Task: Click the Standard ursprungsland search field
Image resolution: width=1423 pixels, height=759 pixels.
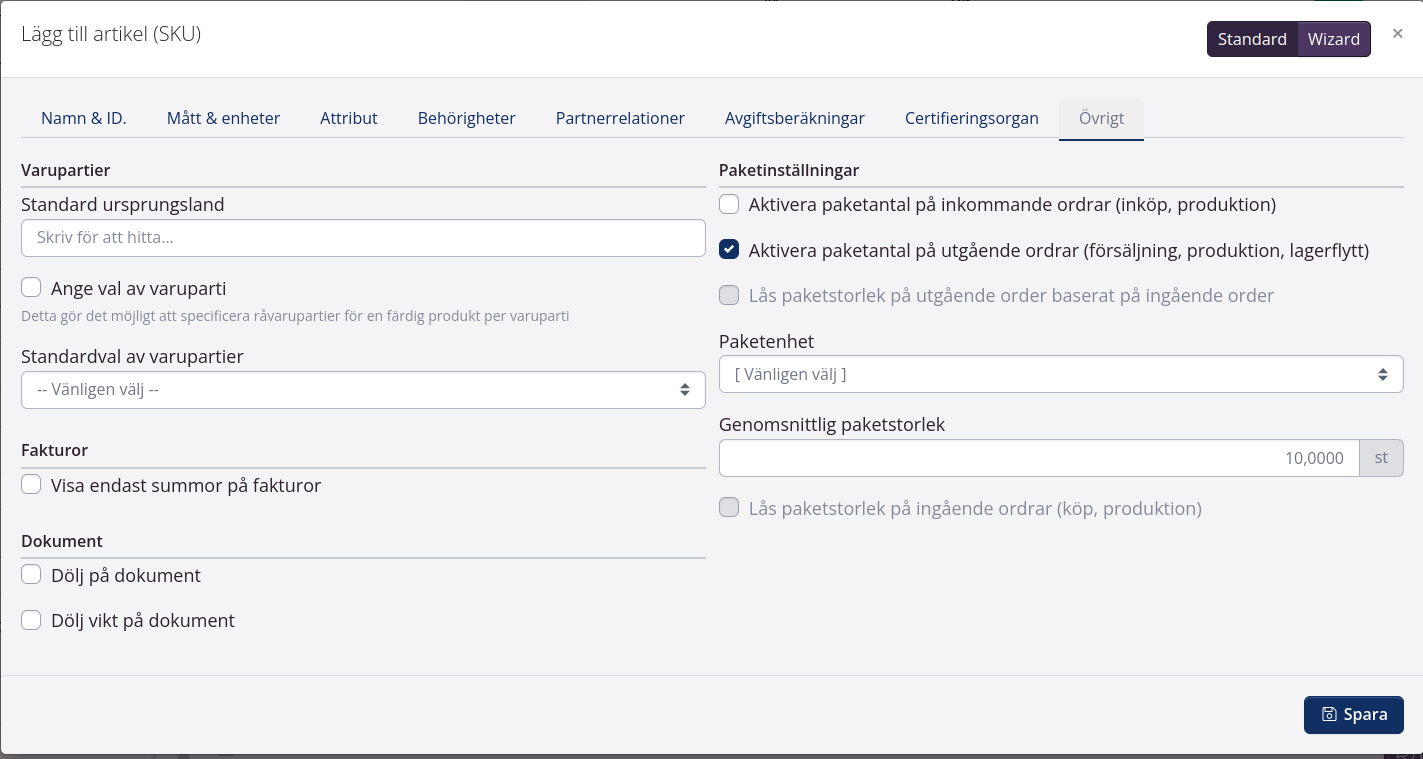Action: click(363, 238)
